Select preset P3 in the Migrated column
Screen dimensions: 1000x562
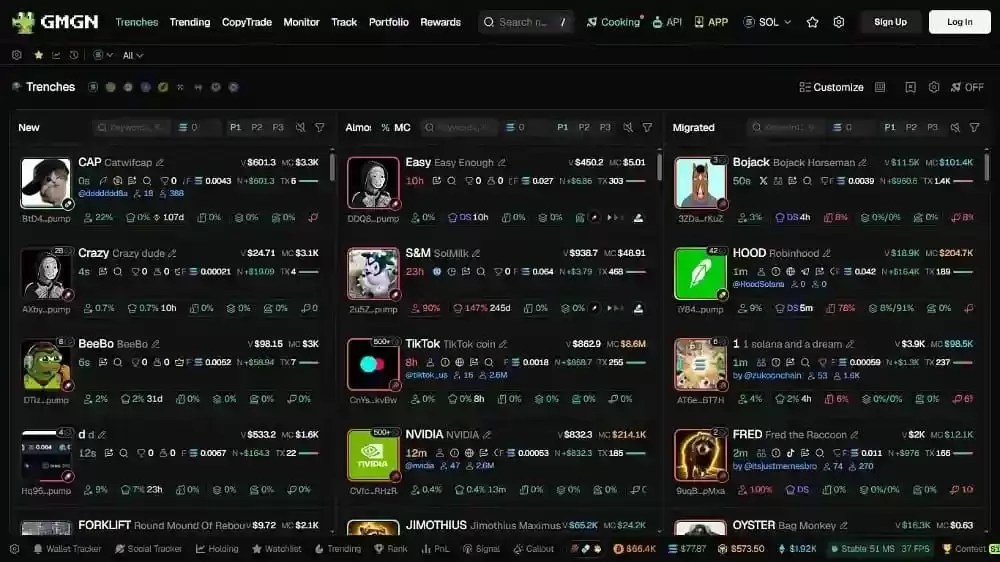932,127
